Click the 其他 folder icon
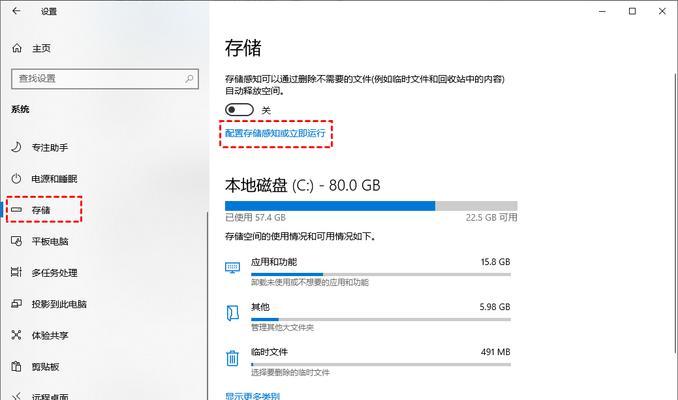This screenshot has height=400, width=678. [232, 313]
